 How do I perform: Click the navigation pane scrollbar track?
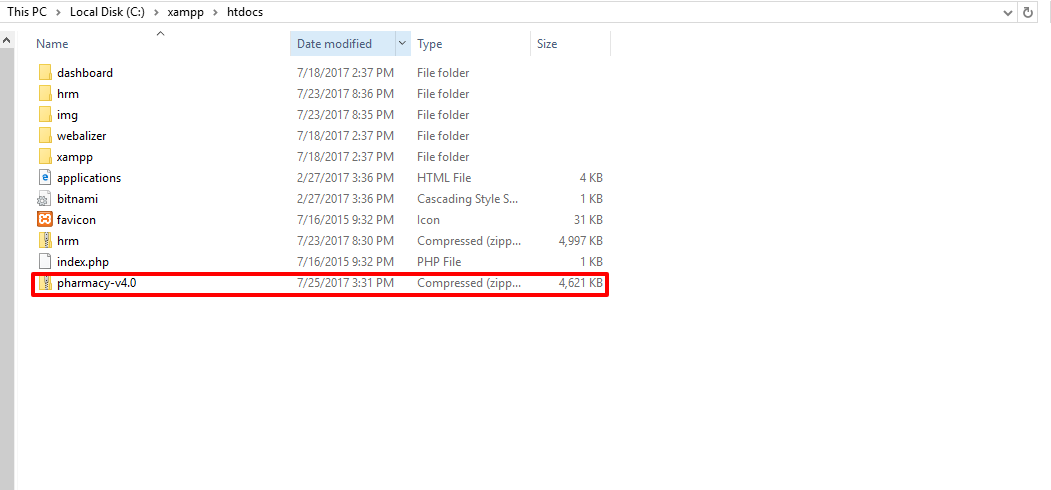point(6,268)
